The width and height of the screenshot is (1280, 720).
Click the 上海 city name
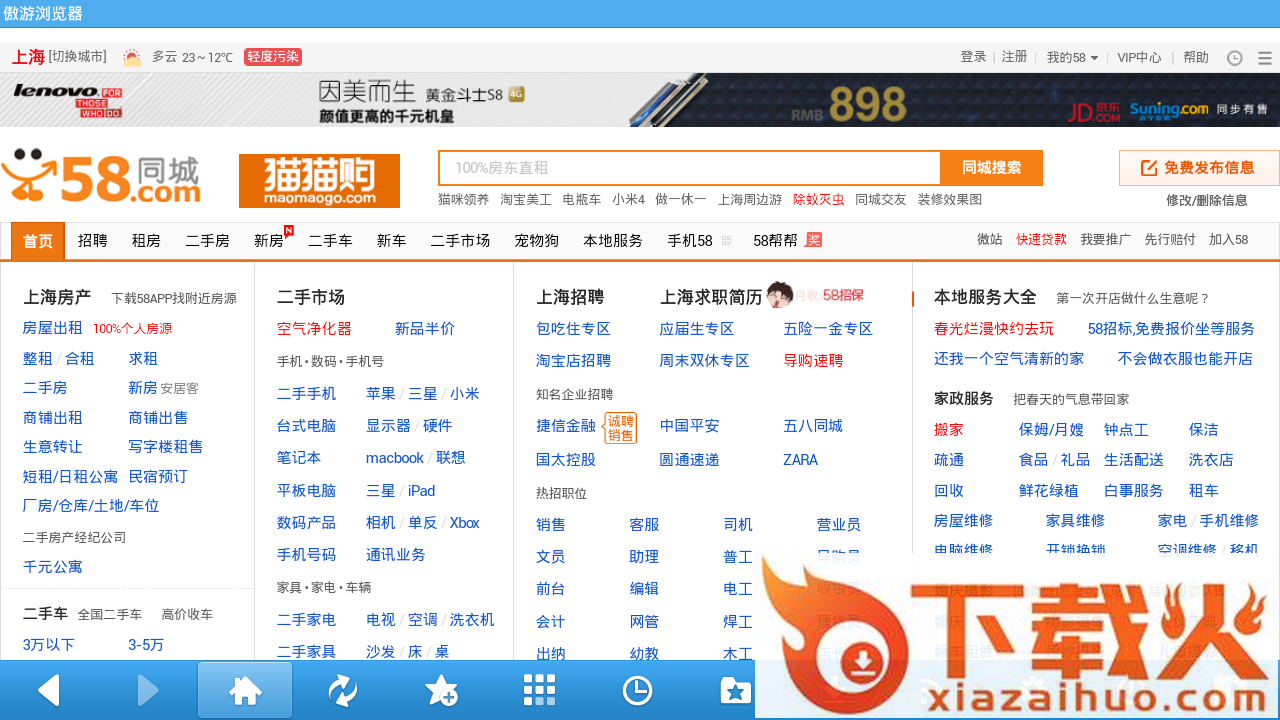coord(28,57)
